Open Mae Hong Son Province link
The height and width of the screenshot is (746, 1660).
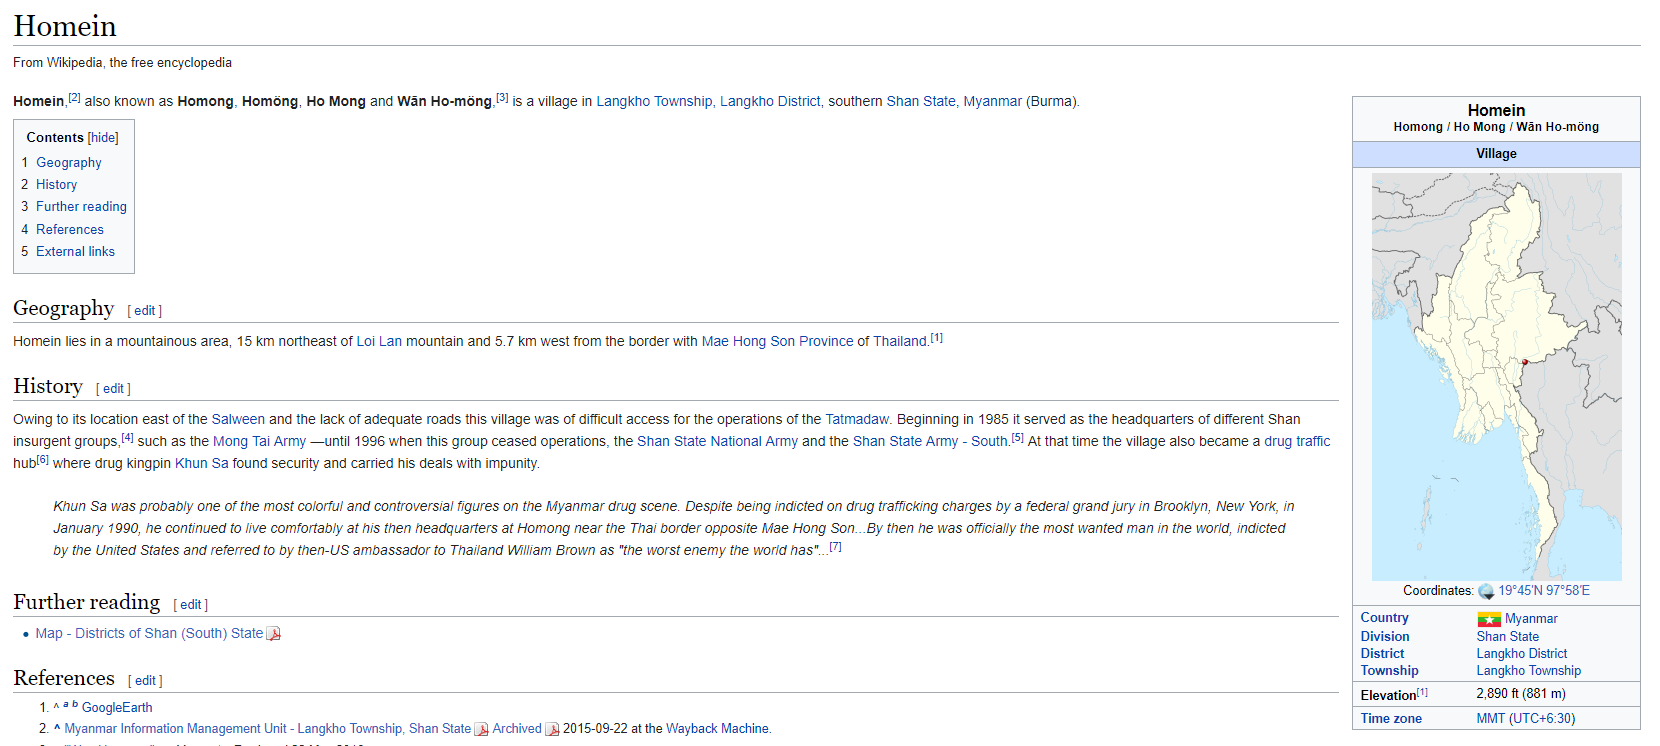(778, 342)
